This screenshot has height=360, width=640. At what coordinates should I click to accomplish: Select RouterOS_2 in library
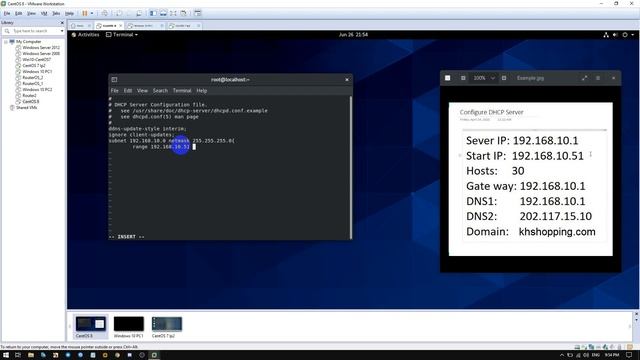coord(32,78)
